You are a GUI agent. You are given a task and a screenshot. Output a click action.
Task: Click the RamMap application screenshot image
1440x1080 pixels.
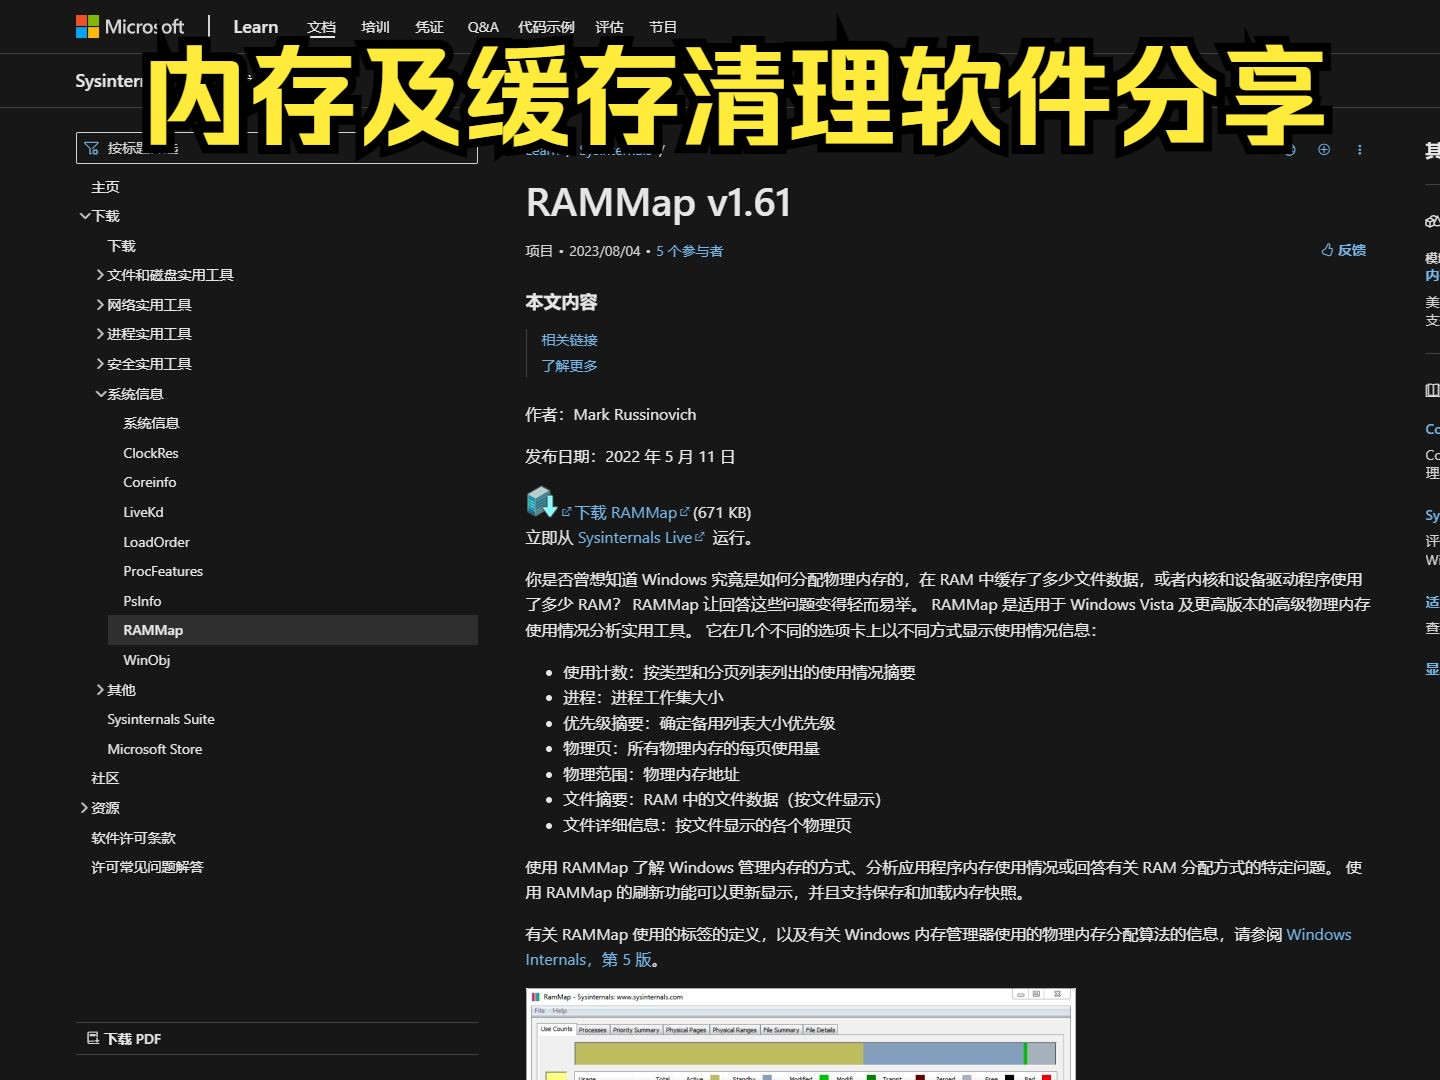(800, 1034)
